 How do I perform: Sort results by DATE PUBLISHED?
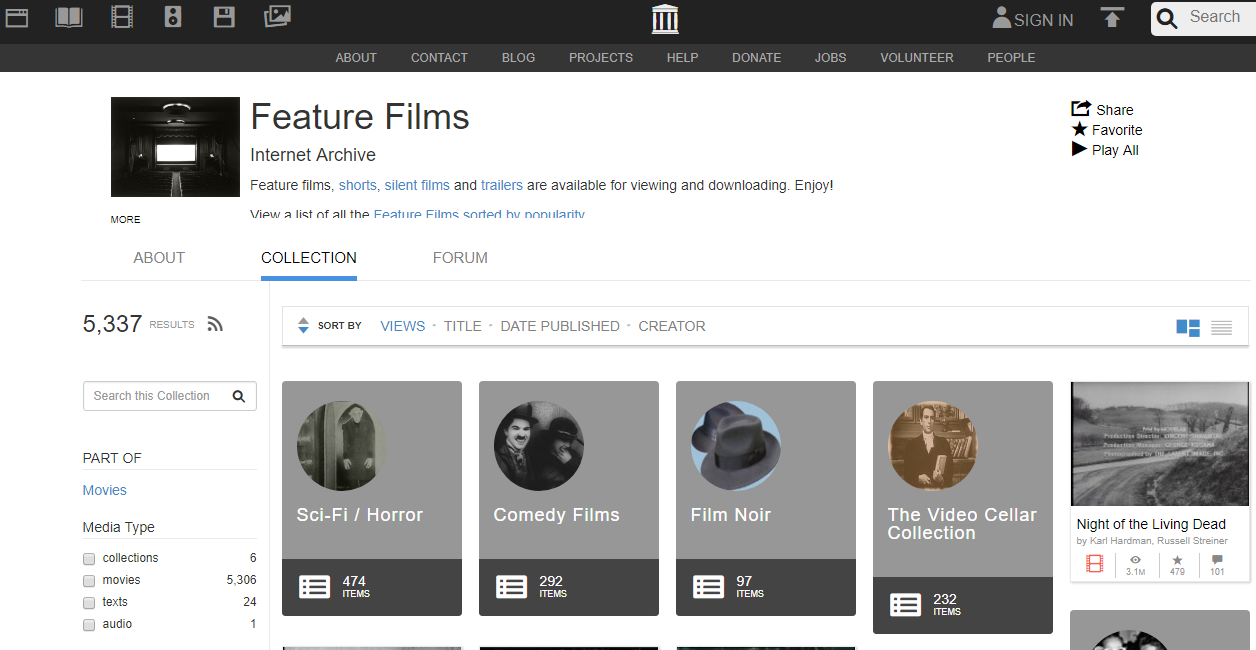point(560,326)
